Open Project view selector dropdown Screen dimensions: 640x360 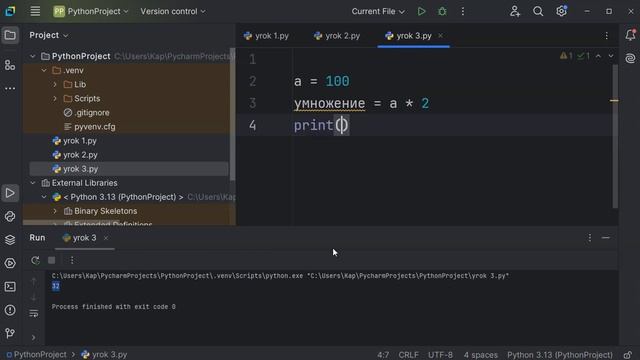(x=49, y=35)
